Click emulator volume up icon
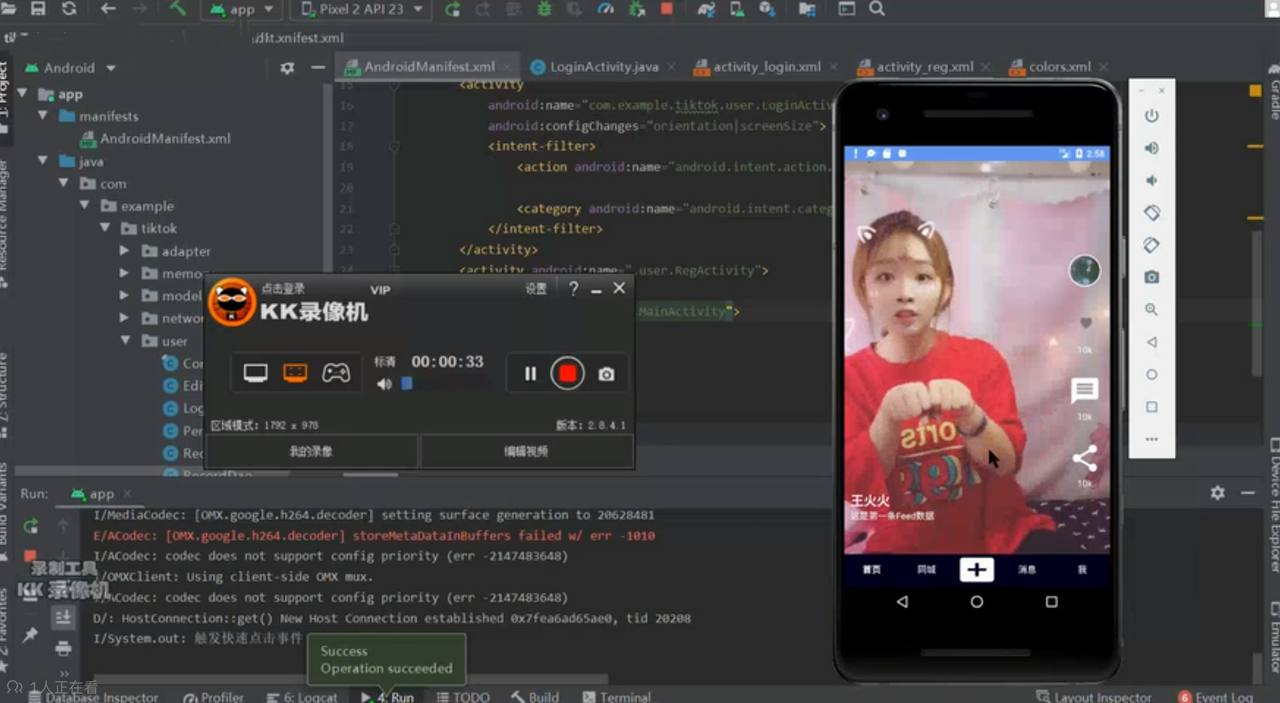Screen dimensions: 1280x703 point(1152,148)
